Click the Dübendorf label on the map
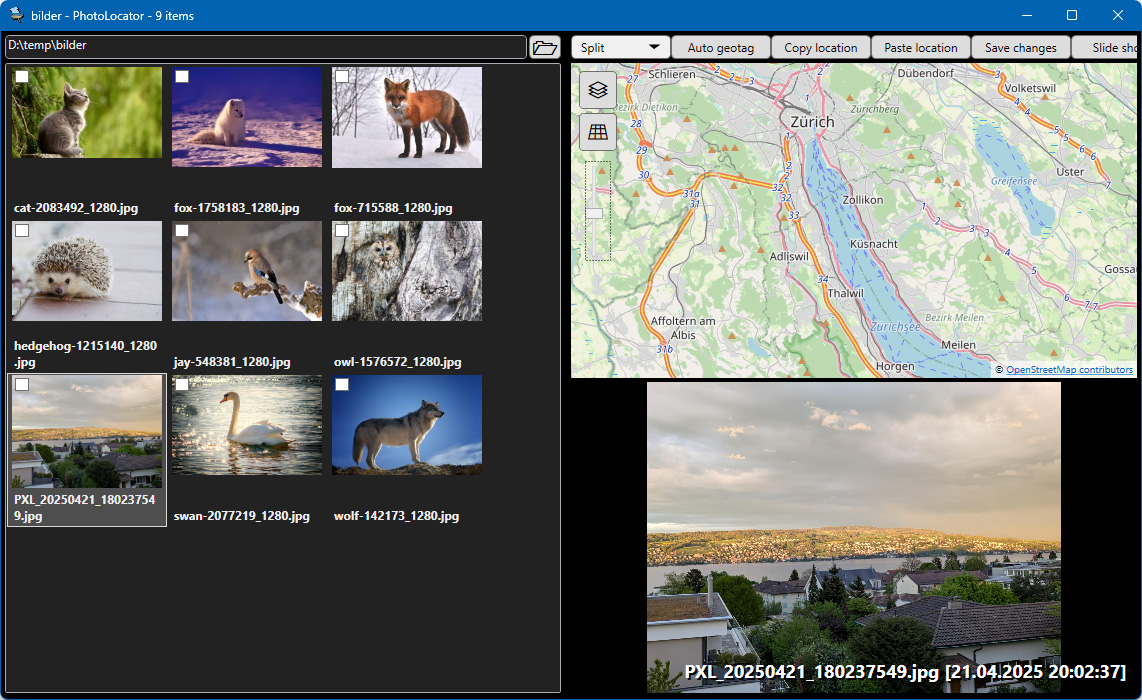The width and height of the screenshot is (1142, 700). tap(926, 73)
